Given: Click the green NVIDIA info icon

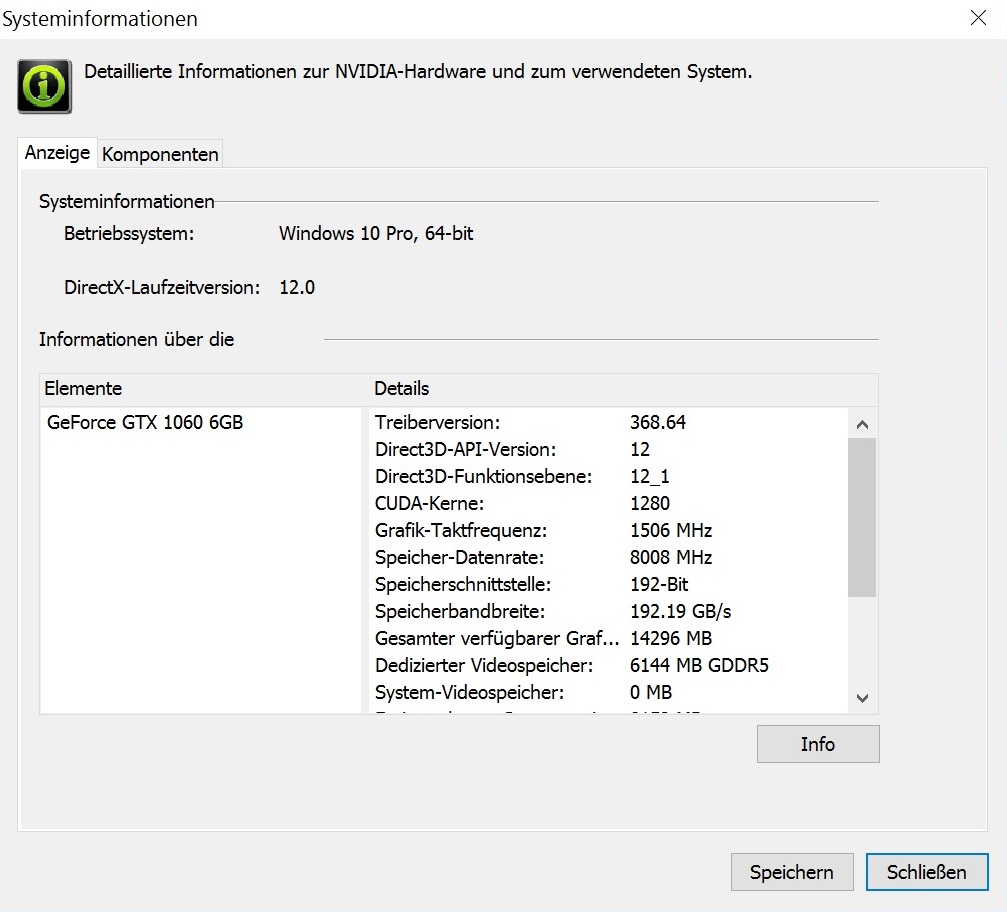Looking at the screenshot, I should [x=44, y=86].
